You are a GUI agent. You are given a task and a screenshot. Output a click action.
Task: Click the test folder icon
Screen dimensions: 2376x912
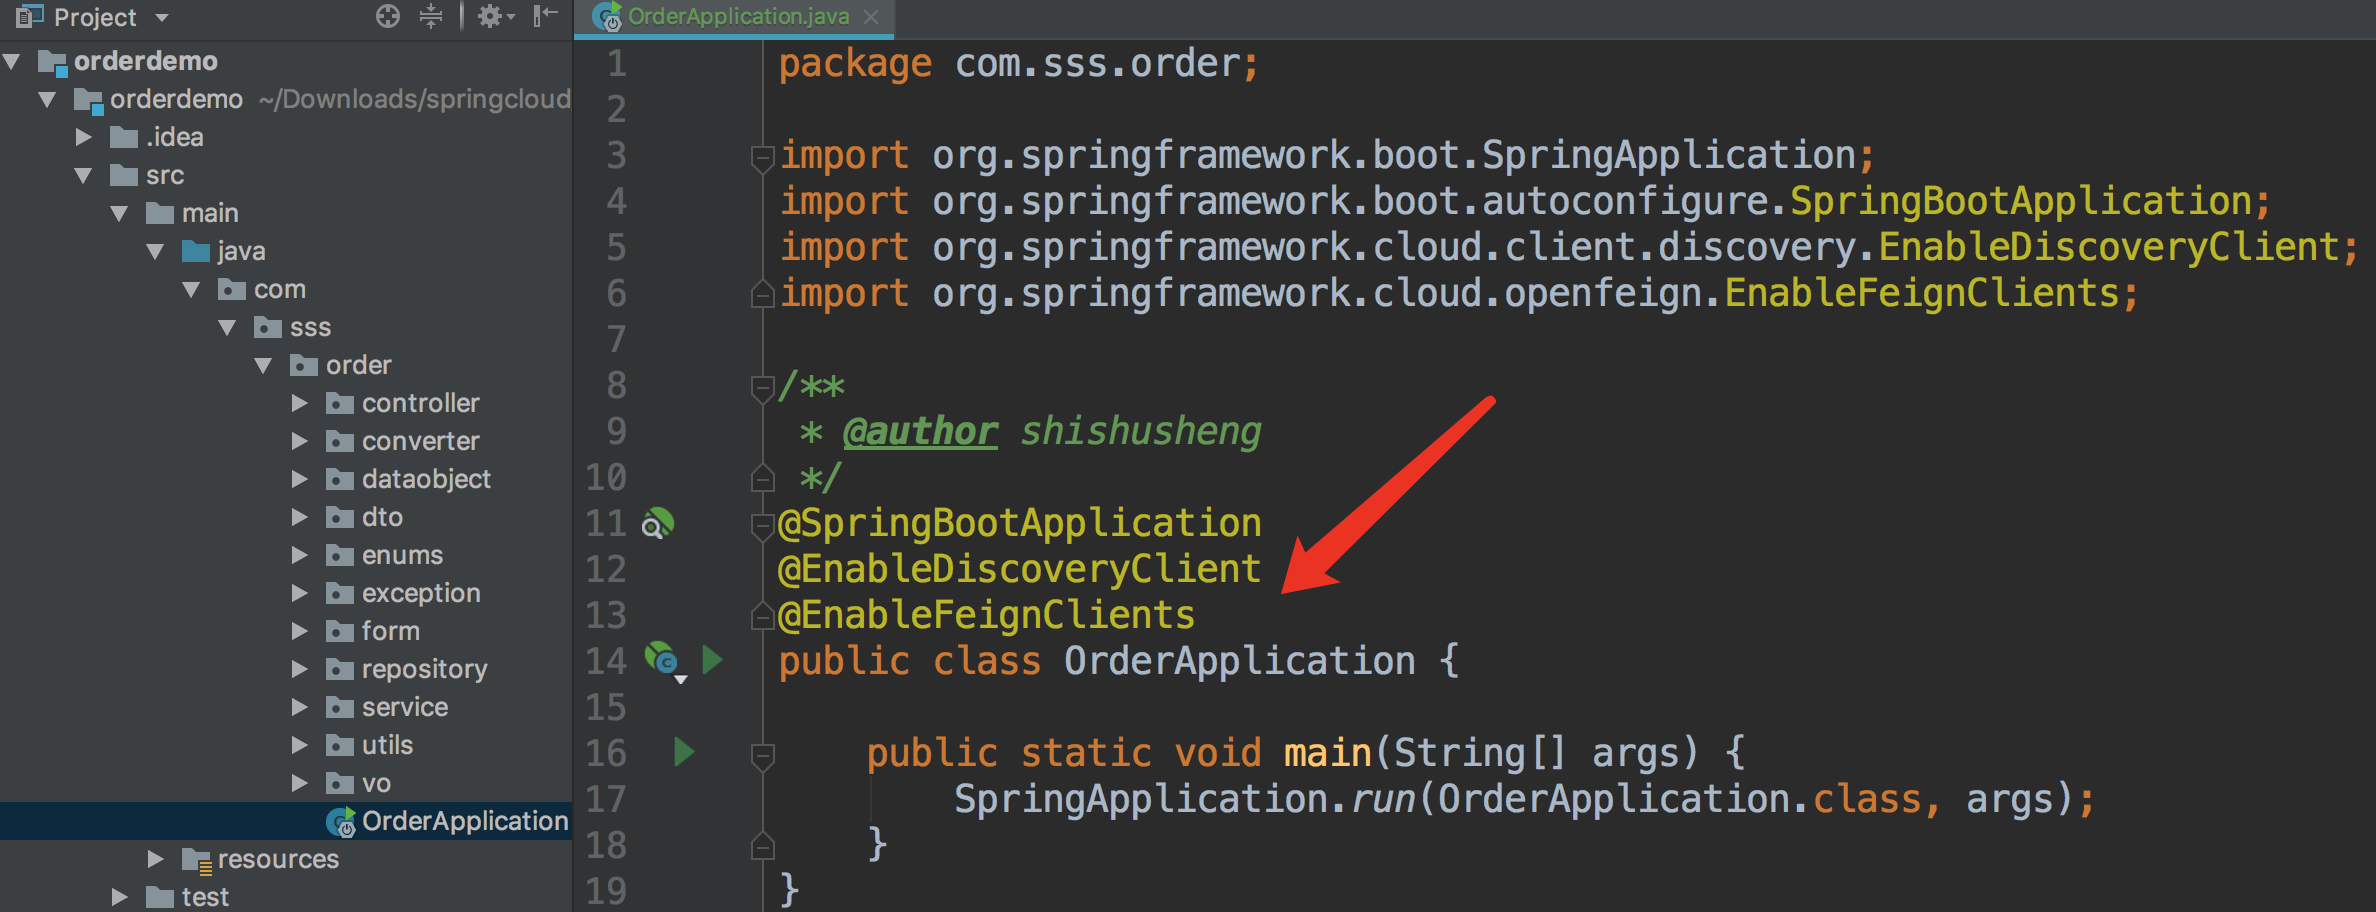(x=160, y=897)
